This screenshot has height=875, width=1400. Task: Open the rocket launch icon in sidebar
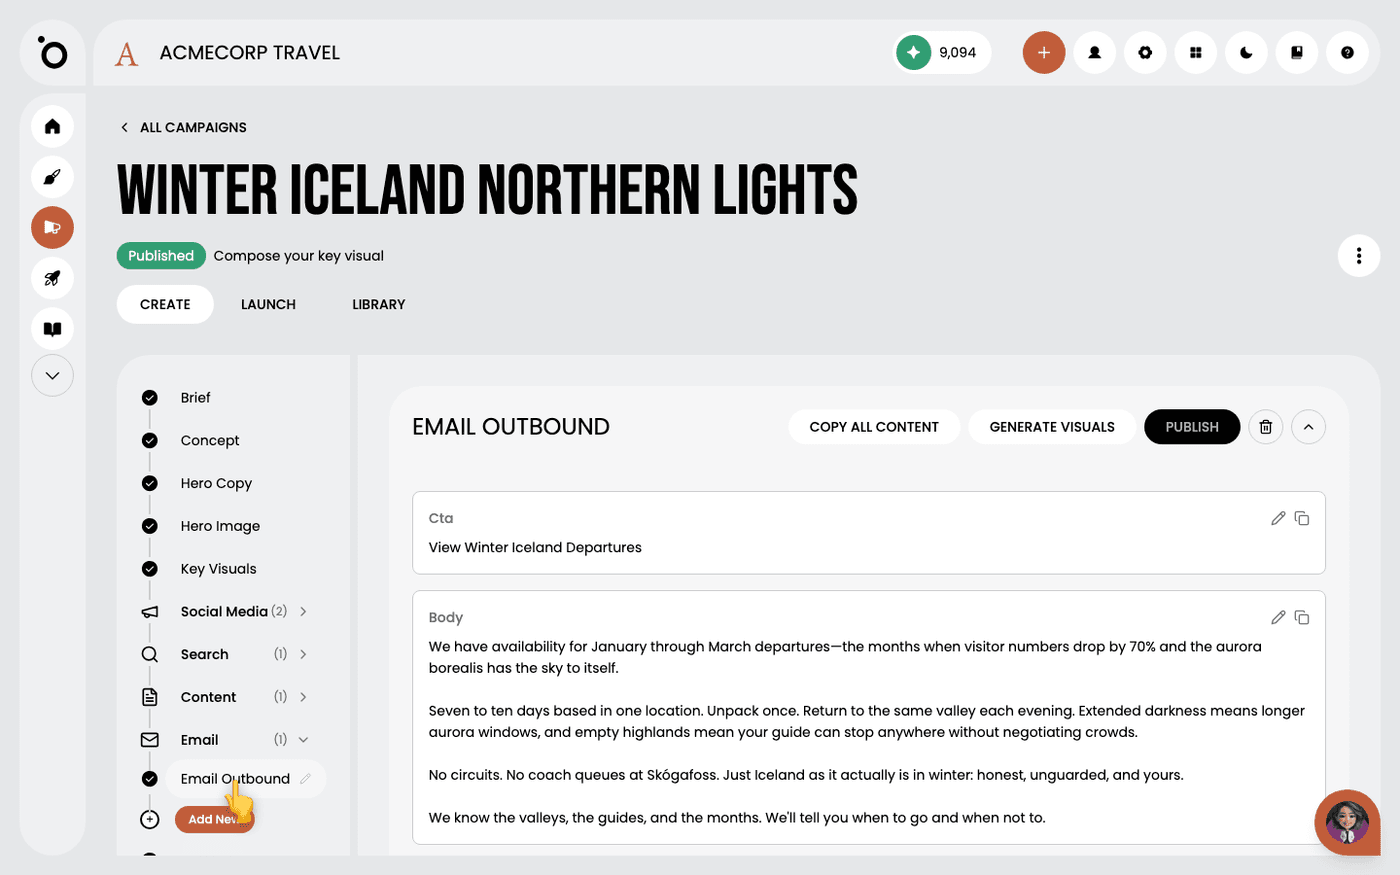pos(52,278)
